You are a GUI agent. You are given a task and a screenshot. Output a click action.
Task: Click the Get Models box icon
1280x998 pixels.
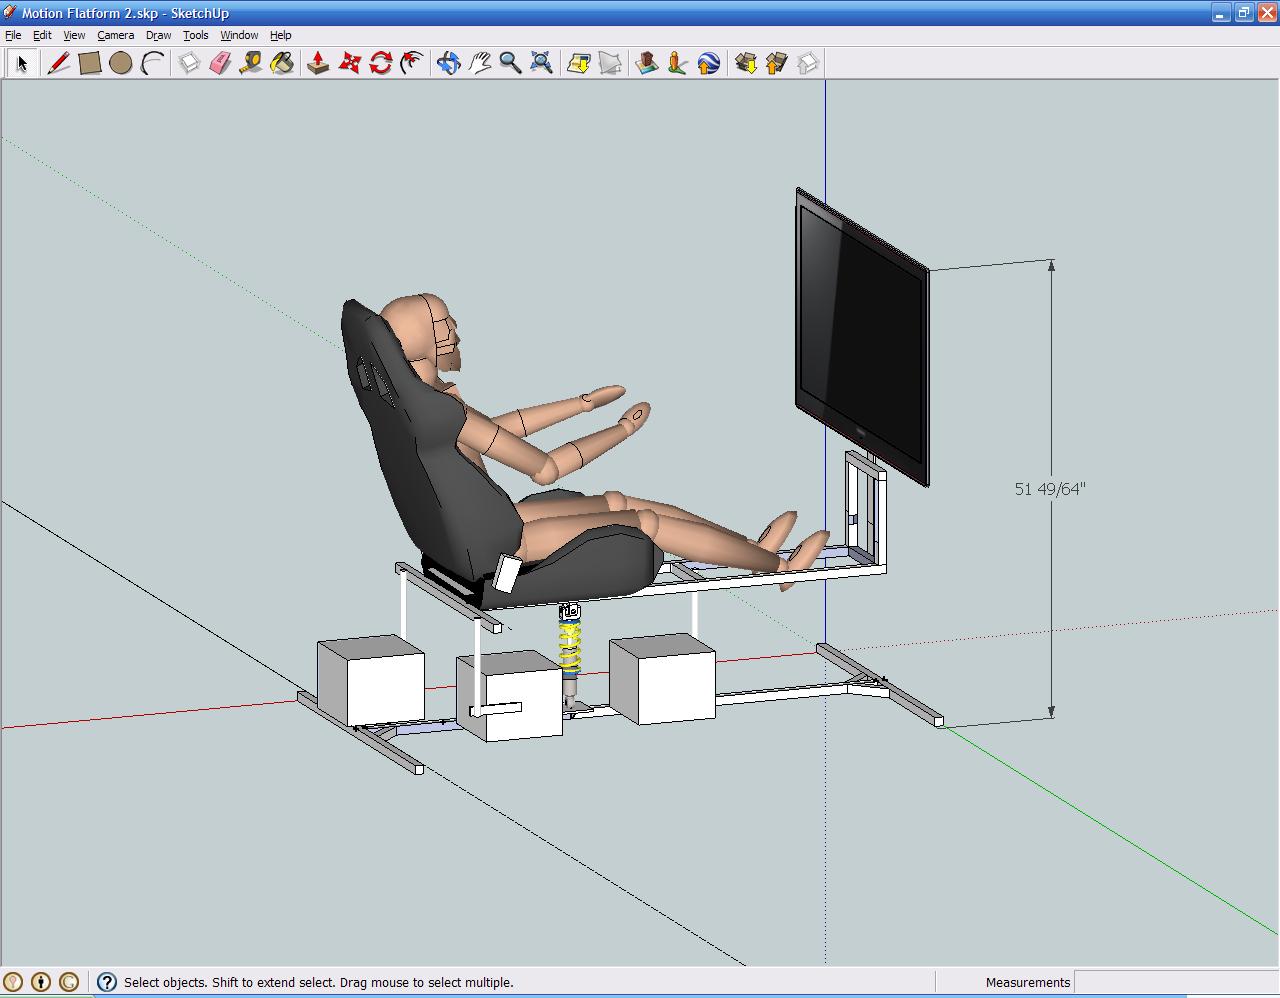(x=746, y=63)
